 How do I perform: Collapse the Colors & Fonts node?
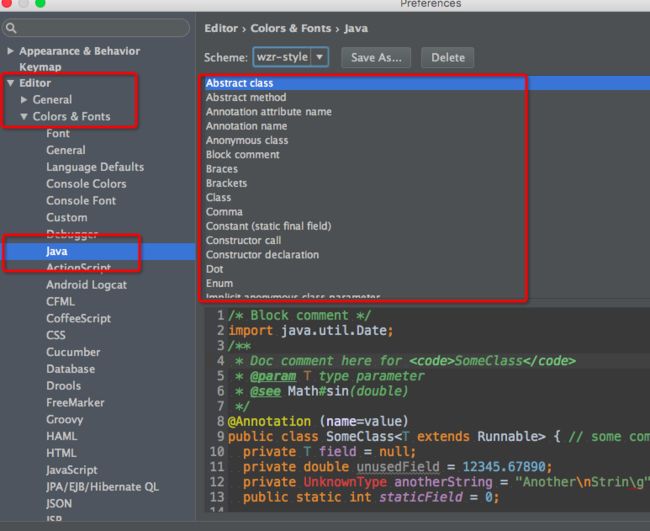point(24,116)
